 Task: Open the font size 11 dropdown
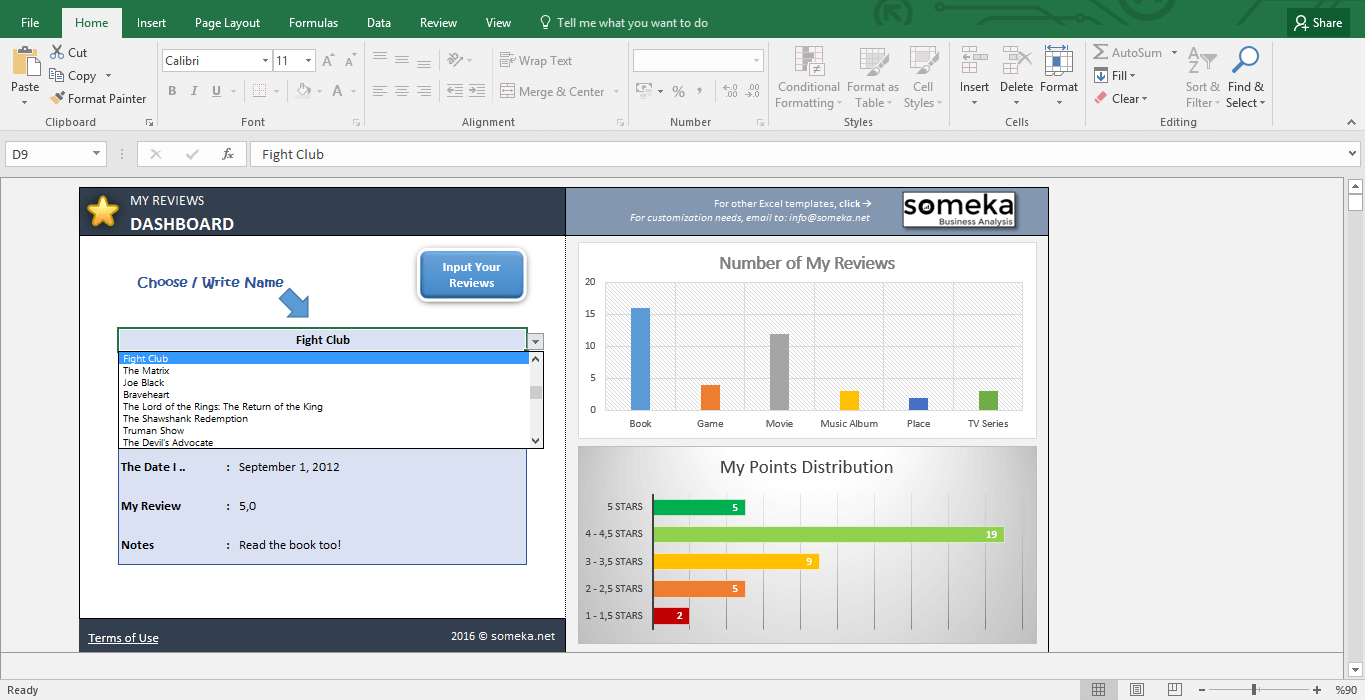point(309,61)
